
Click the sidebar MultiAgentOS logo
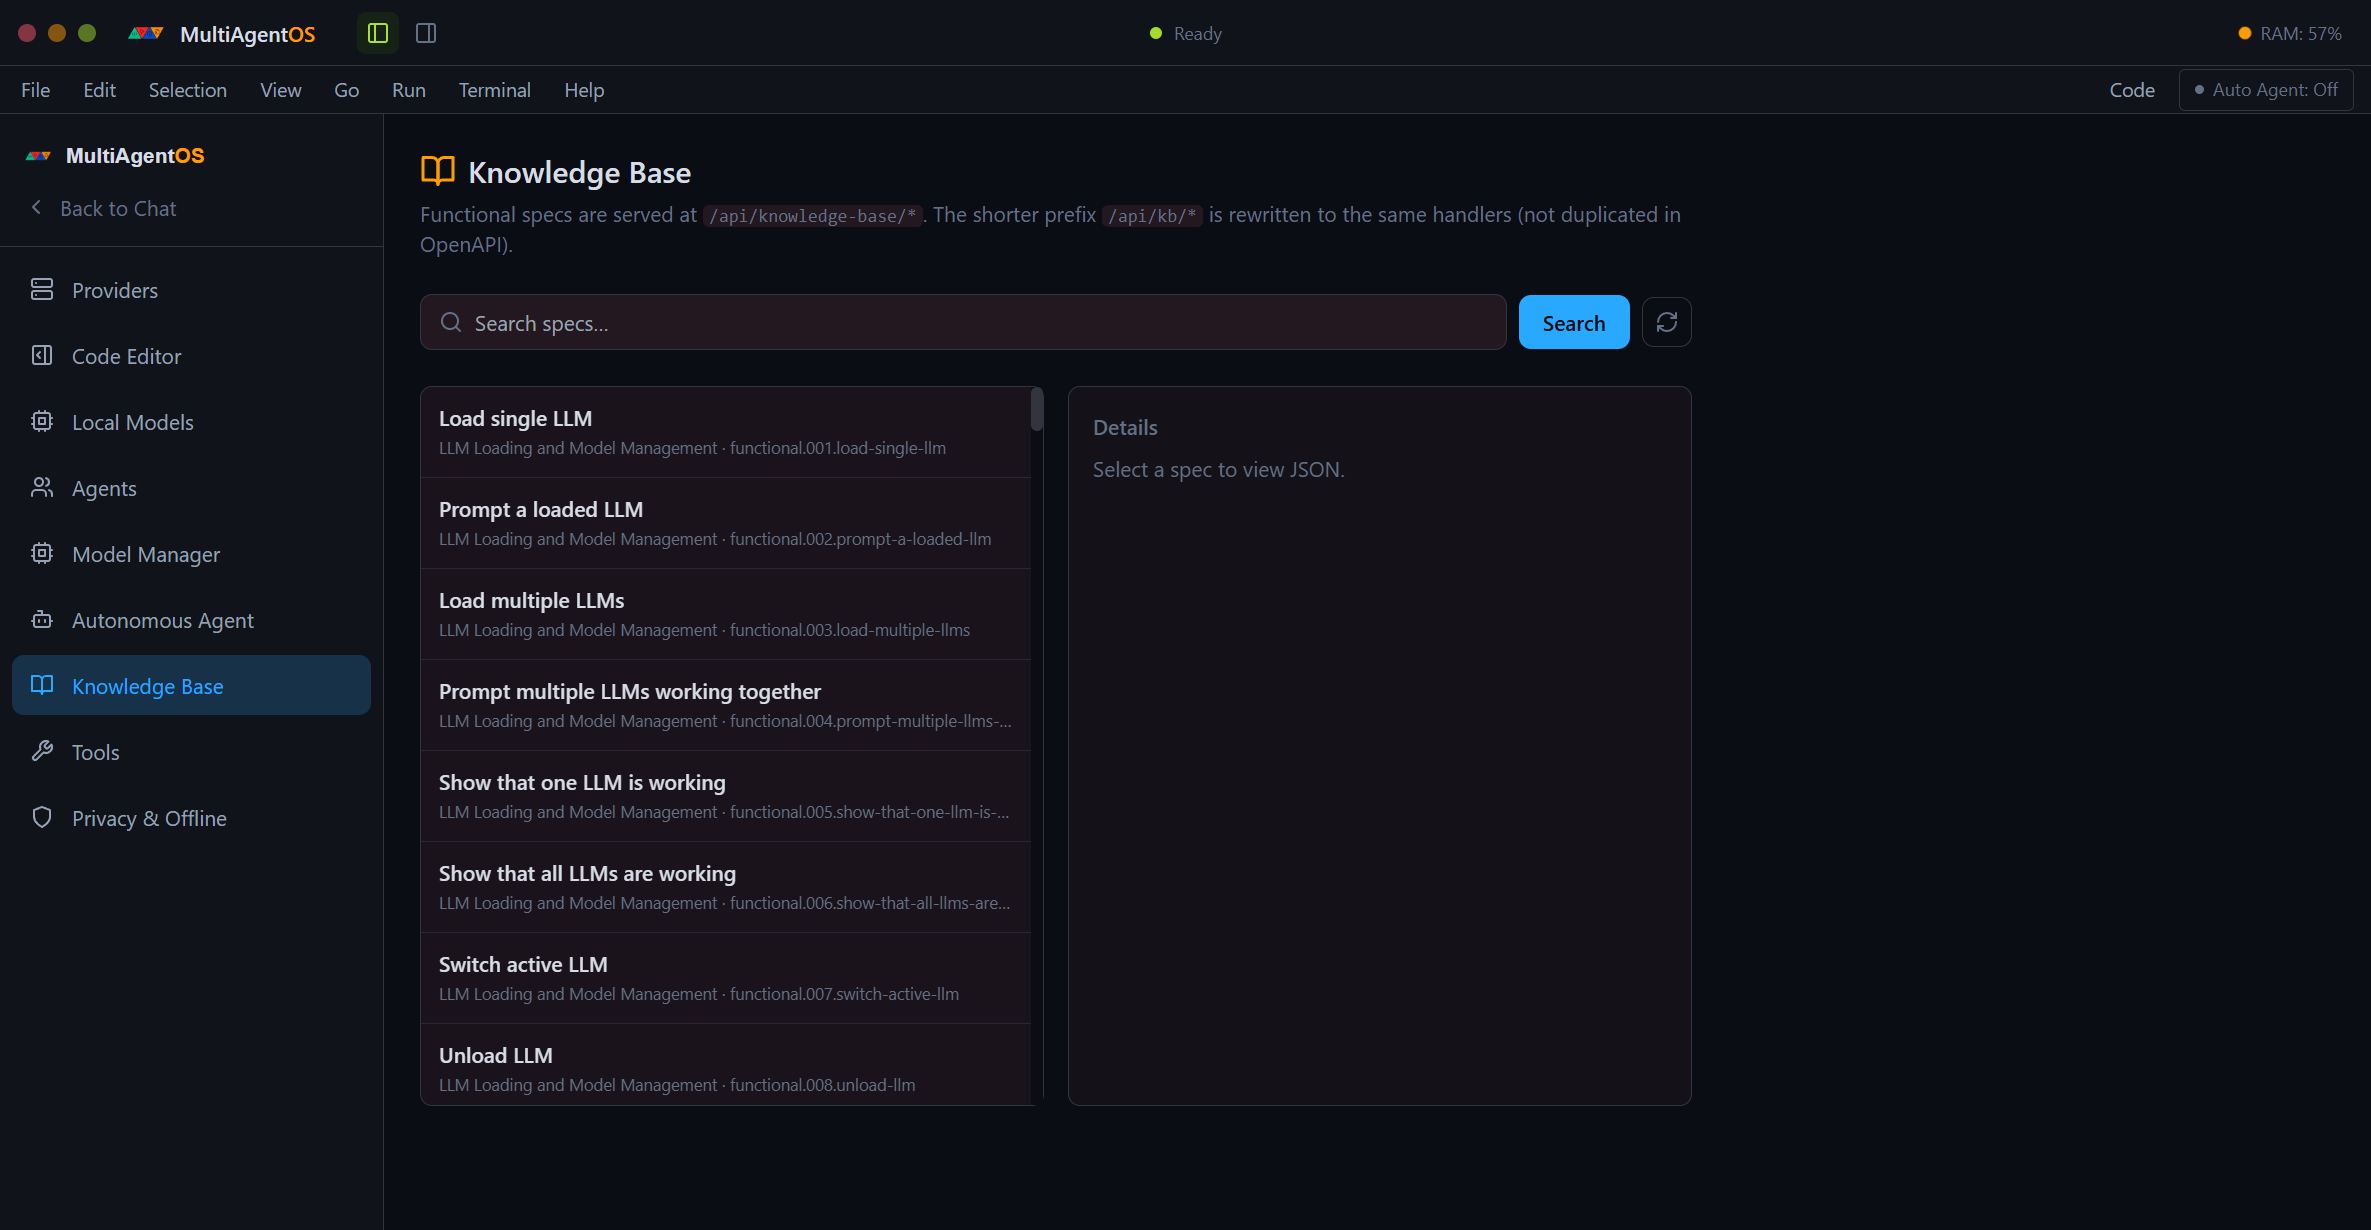coord(39,155)
